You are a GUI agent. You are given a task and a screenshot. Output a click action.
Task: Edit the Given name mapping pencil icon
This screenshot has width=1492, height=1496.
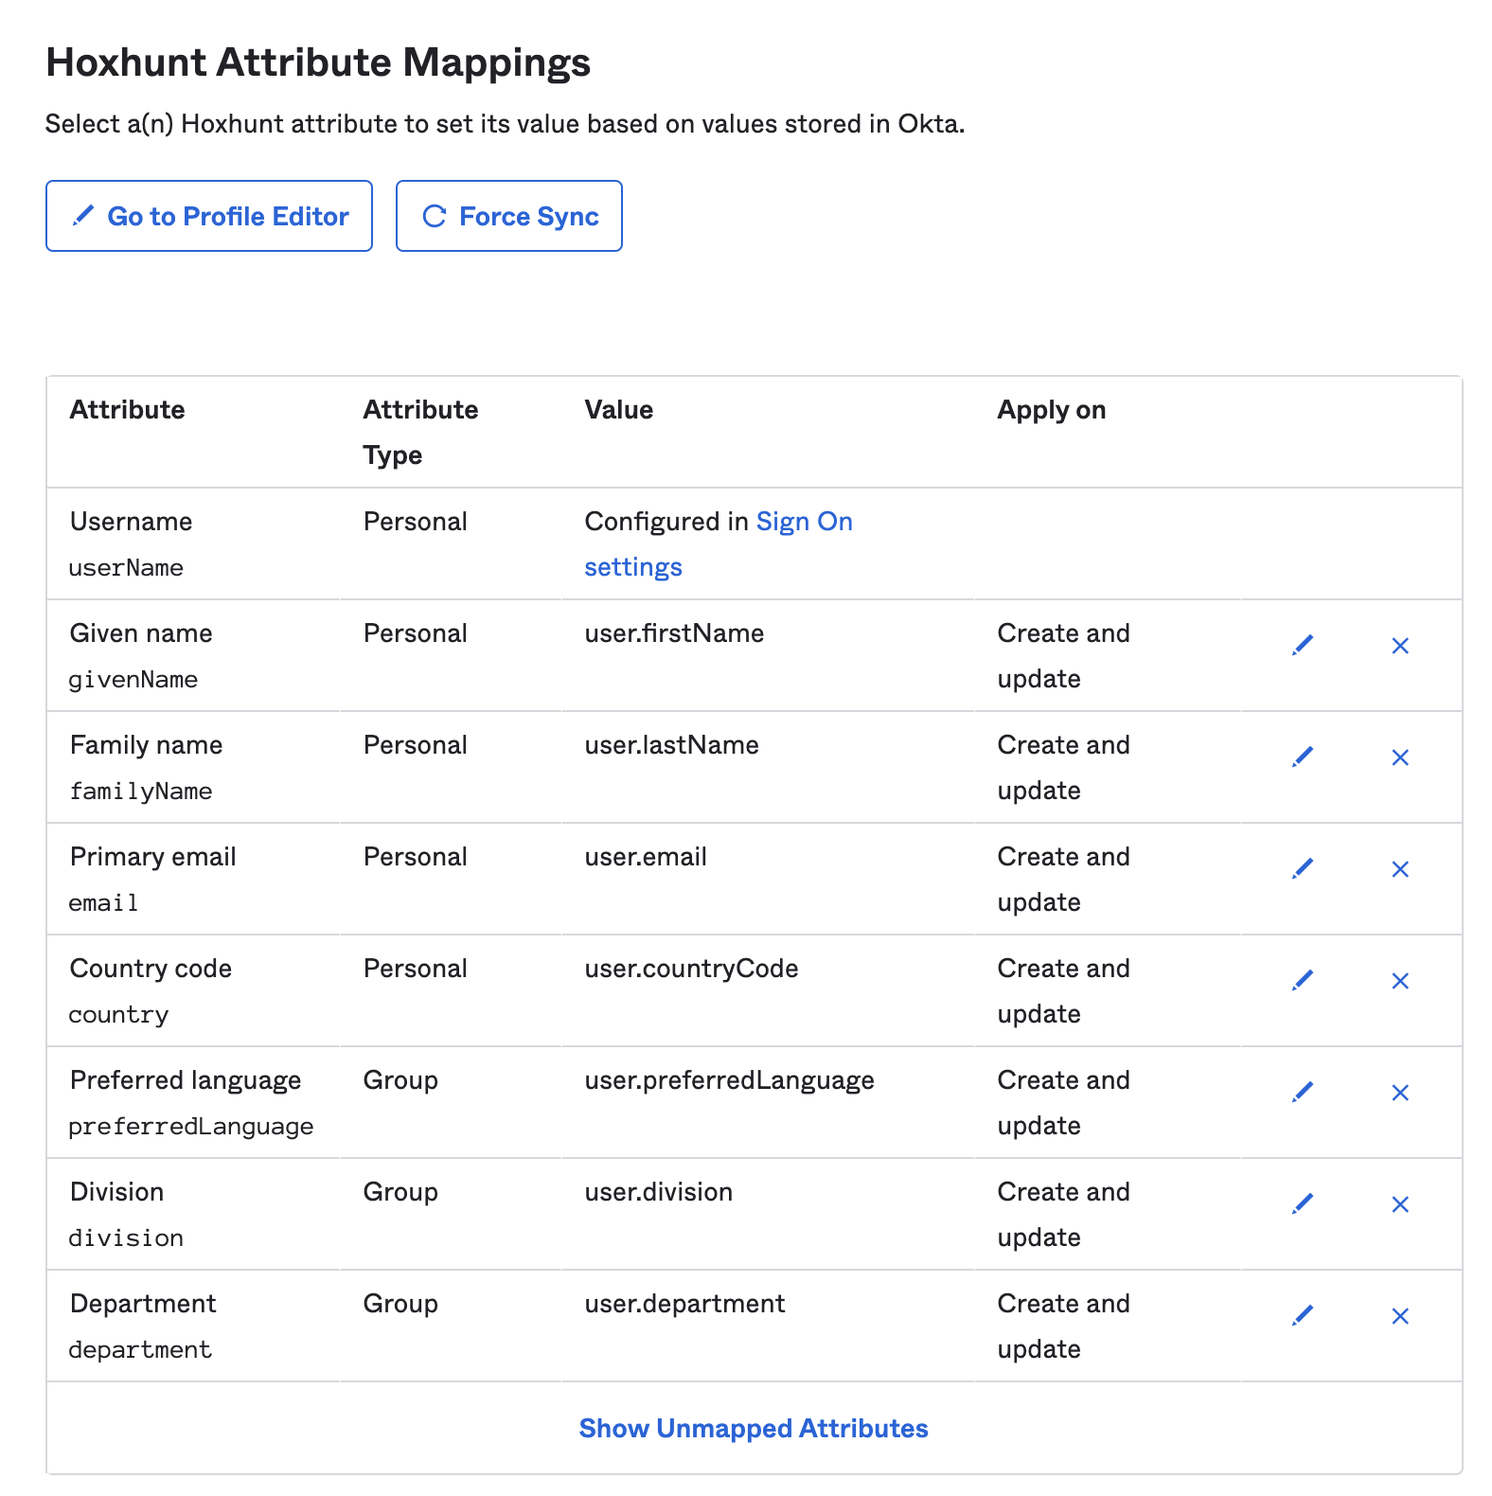point(1302,645)
